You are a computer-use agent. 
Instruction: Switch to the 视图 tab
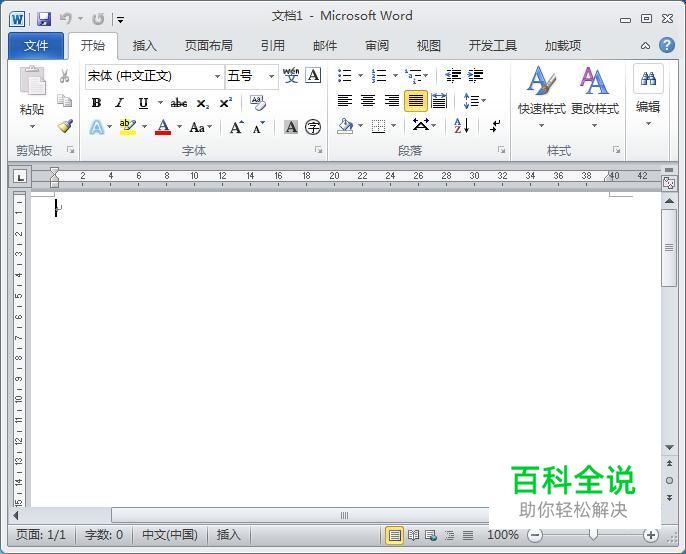click(x=428, y=46)
